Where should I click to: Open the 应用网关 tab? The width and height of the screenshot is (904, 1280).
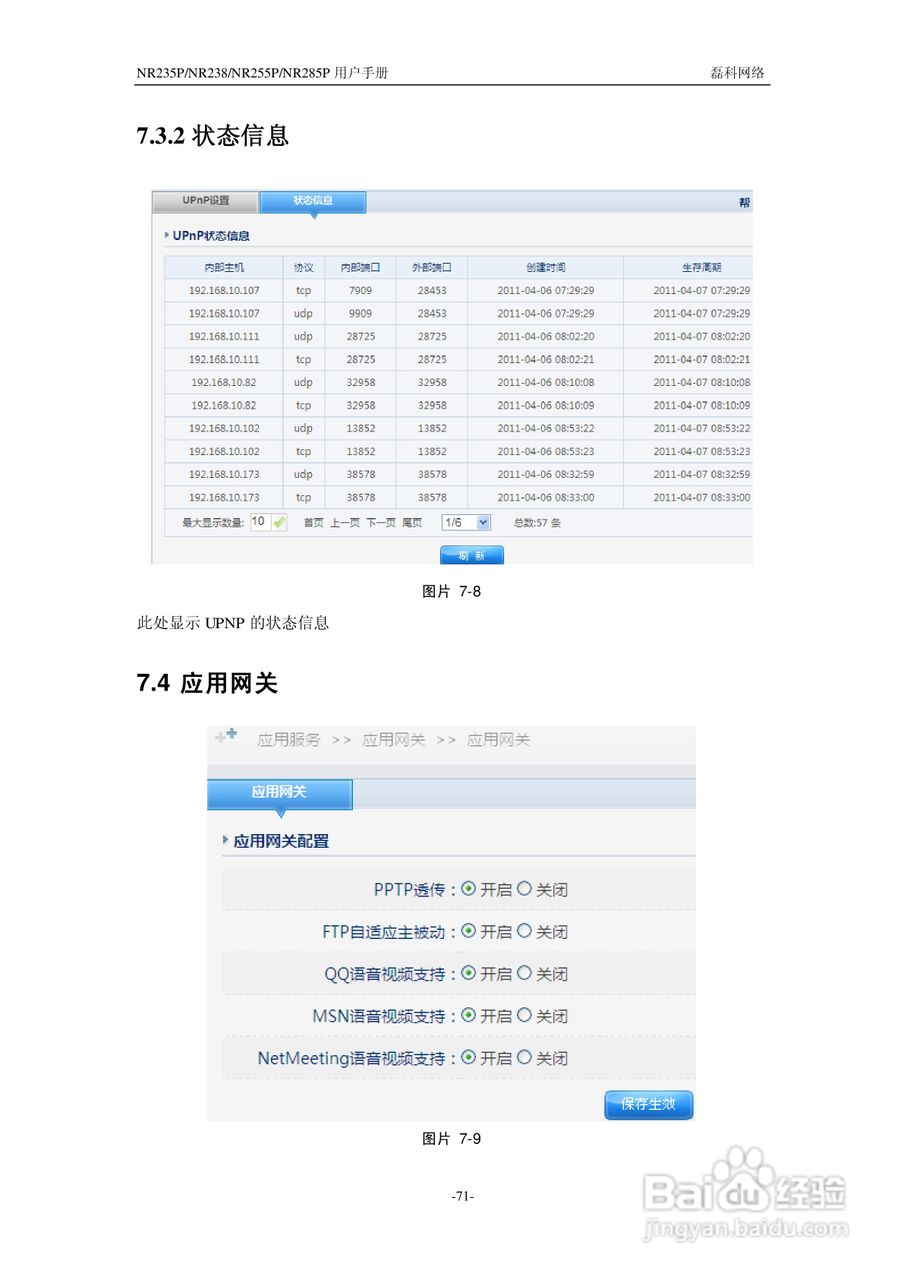[279, 793]
